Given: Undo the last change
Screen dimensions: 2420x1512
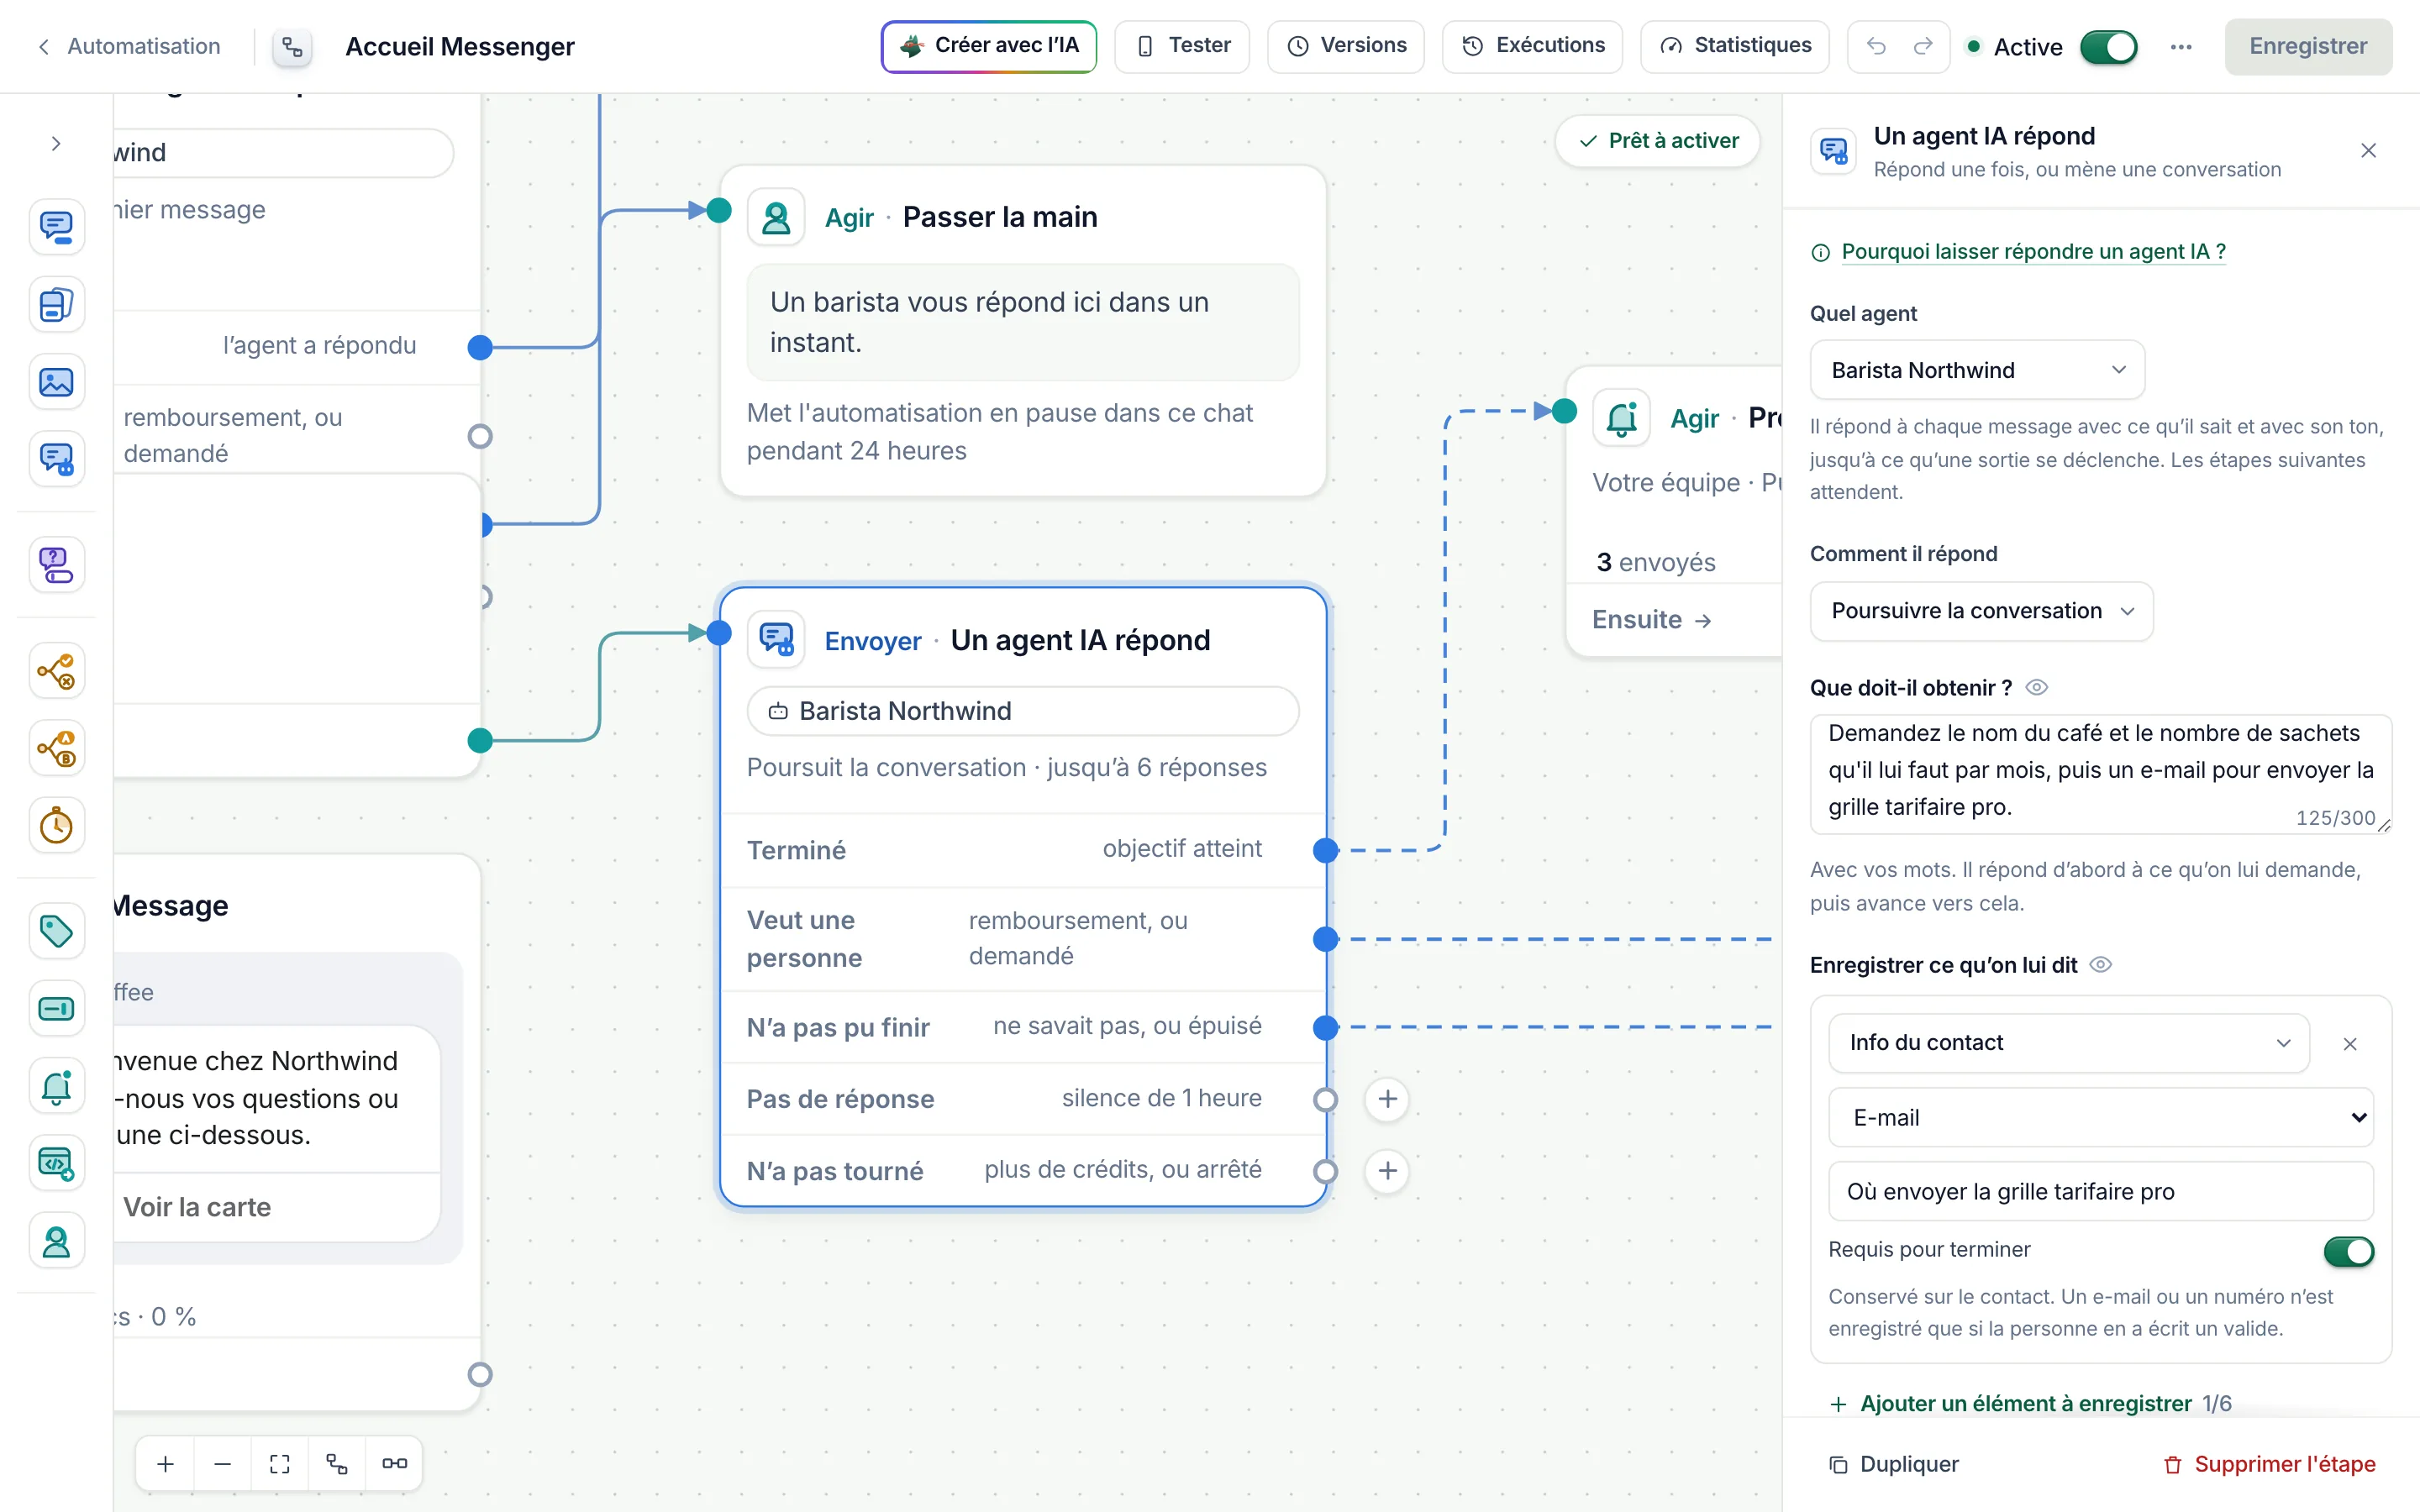Looking at the screenshot, I should pos(1876,46).
